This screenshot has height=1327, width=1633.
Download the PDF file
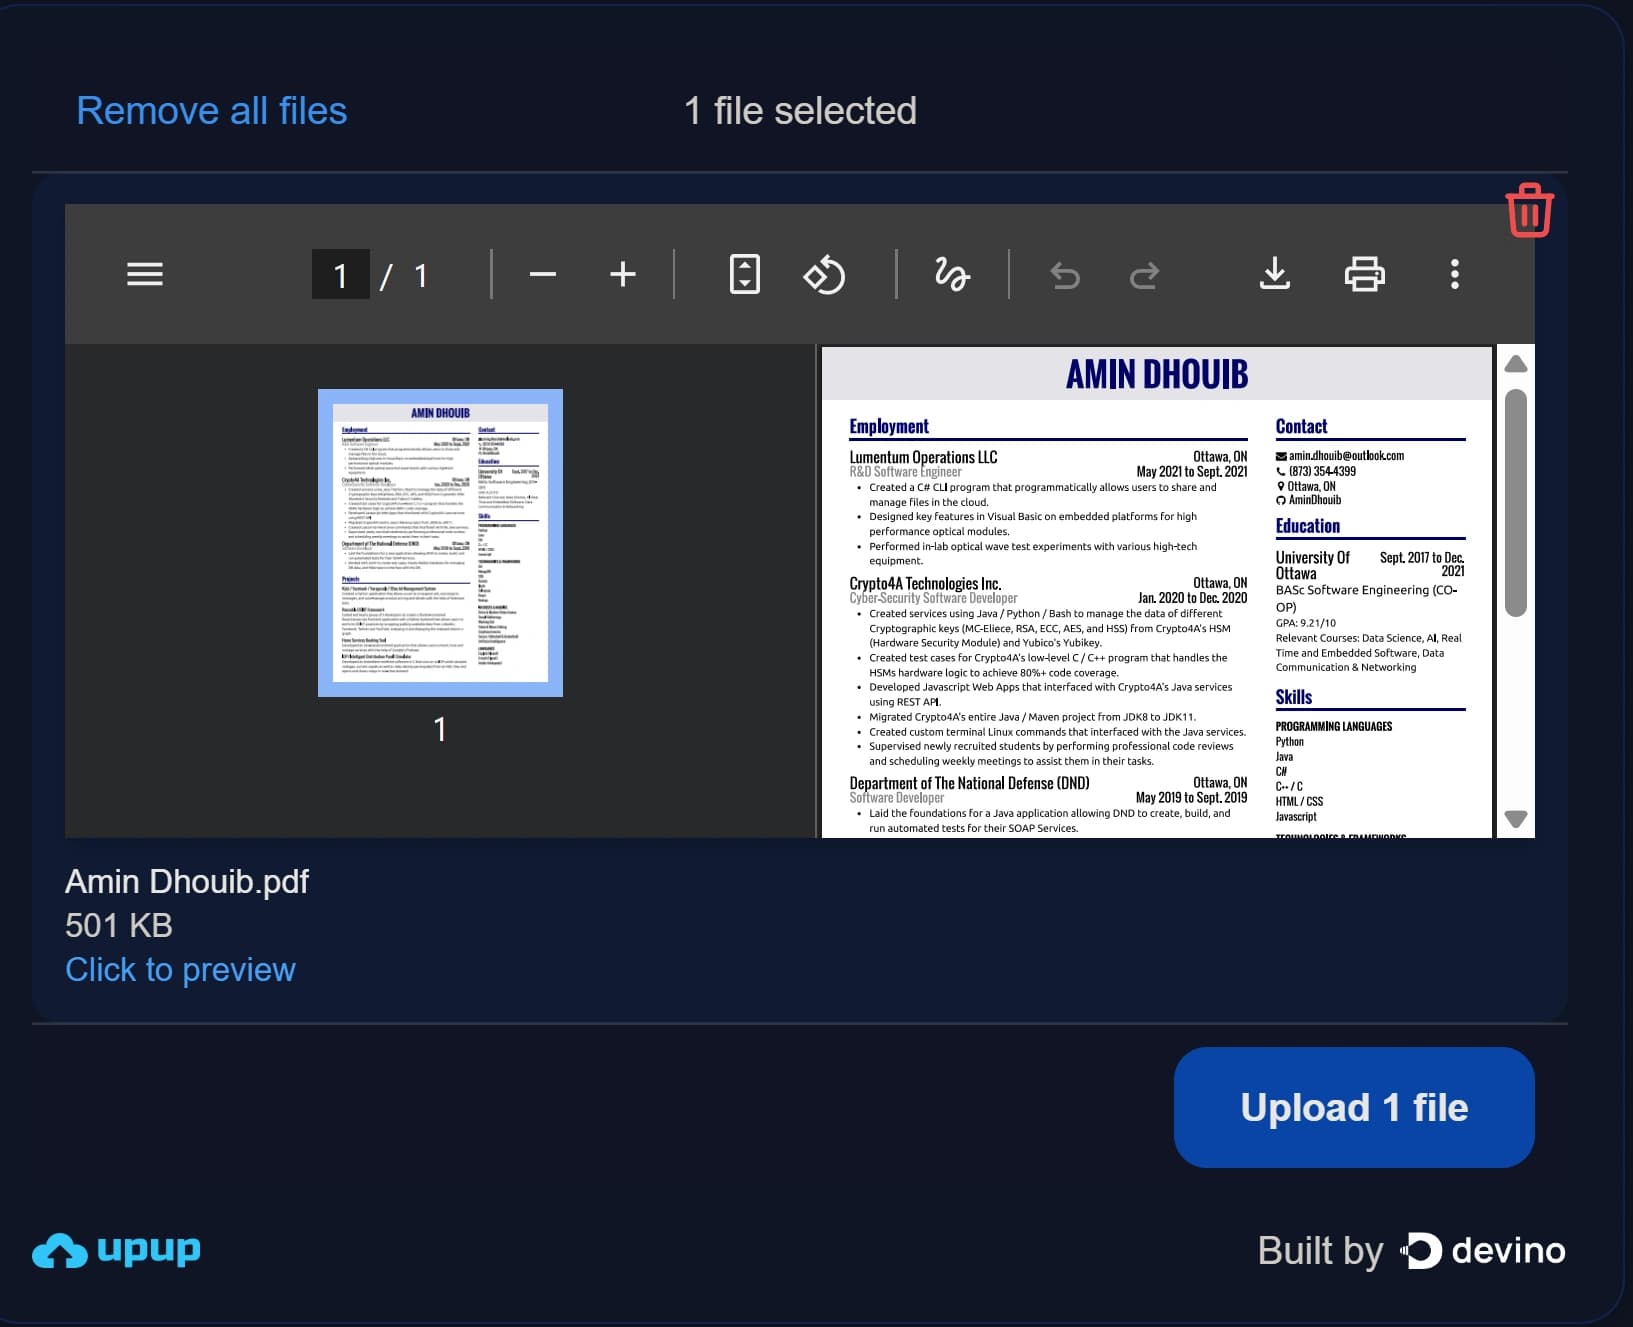[1275, 274]
